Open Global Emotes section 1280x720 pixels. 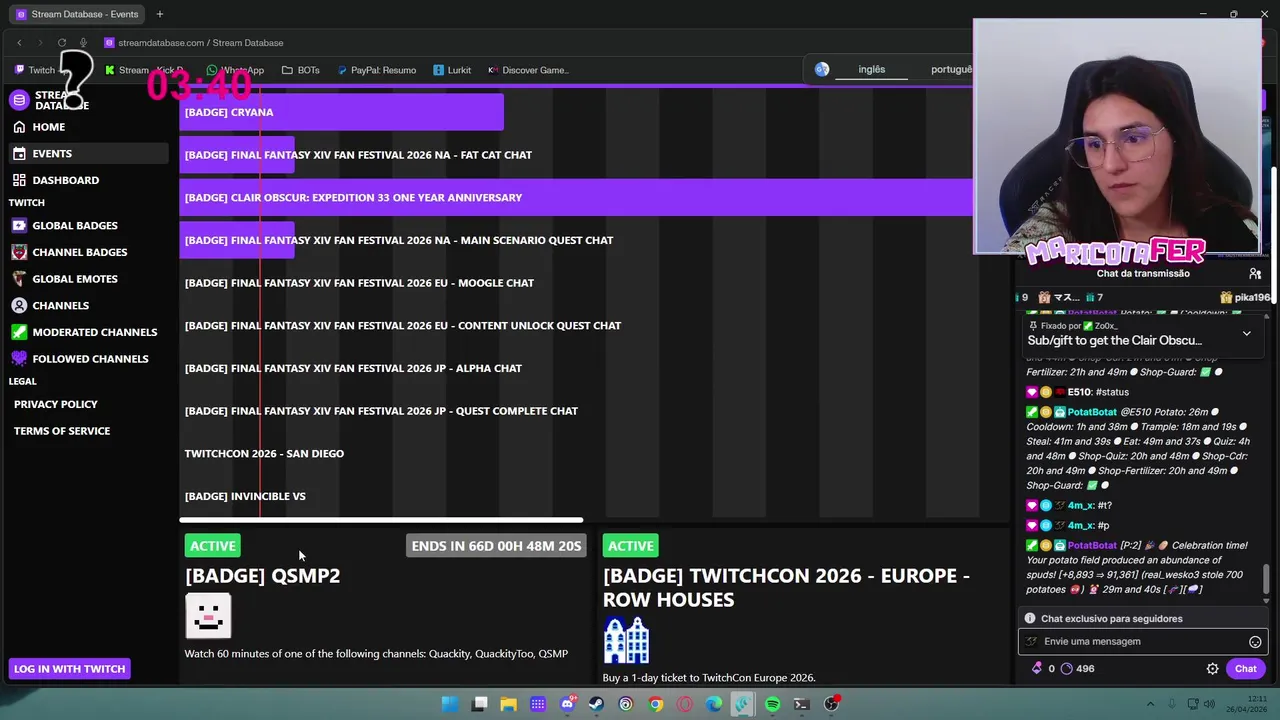pyautogui.click(x=75, y=279)
